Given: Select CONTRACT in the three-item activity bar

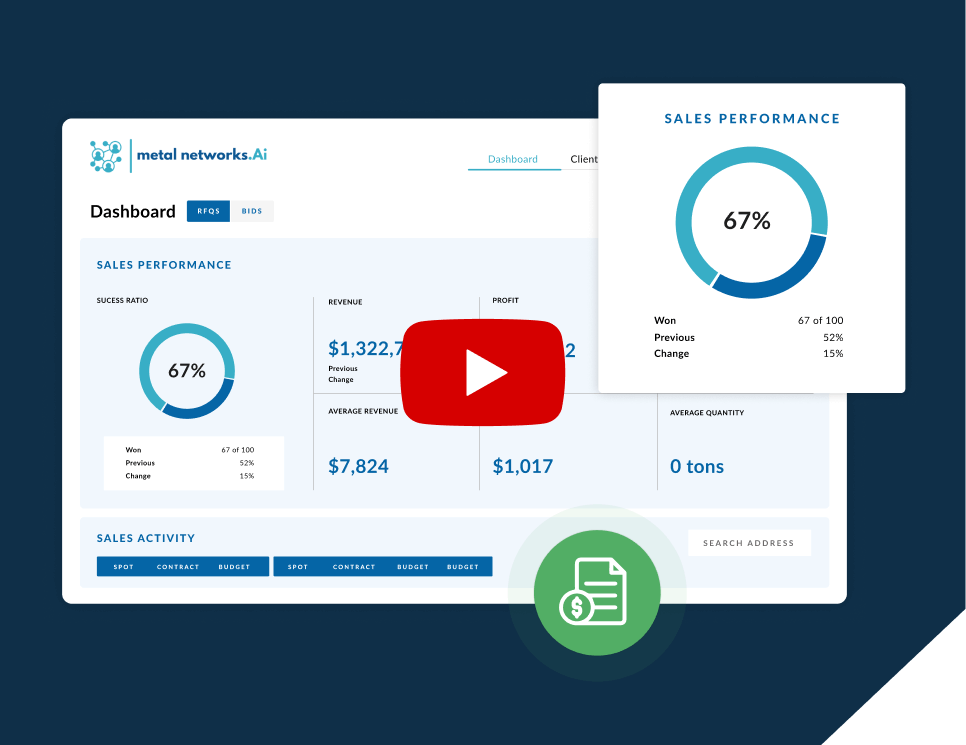Looking at the screenshot, I should 178,567.
